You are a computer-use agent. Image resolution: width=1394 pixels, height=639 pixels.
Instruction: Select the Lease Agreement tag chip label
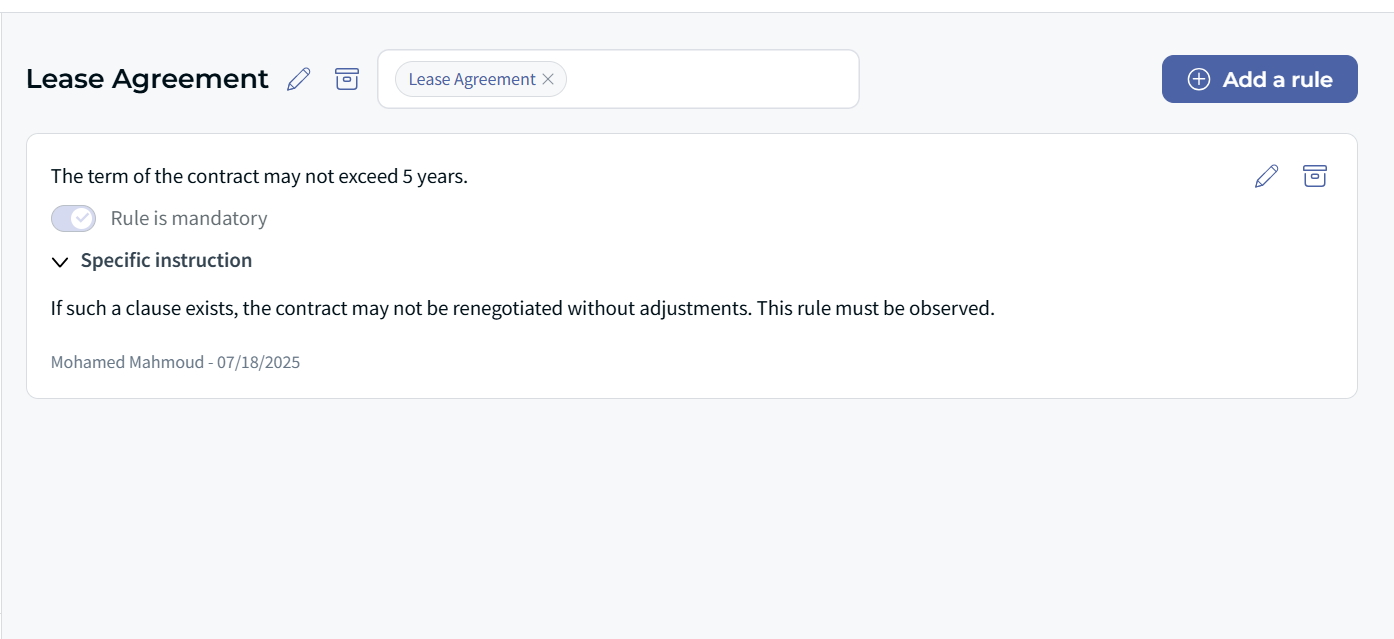pyautogui.click(x=472, y=79)
